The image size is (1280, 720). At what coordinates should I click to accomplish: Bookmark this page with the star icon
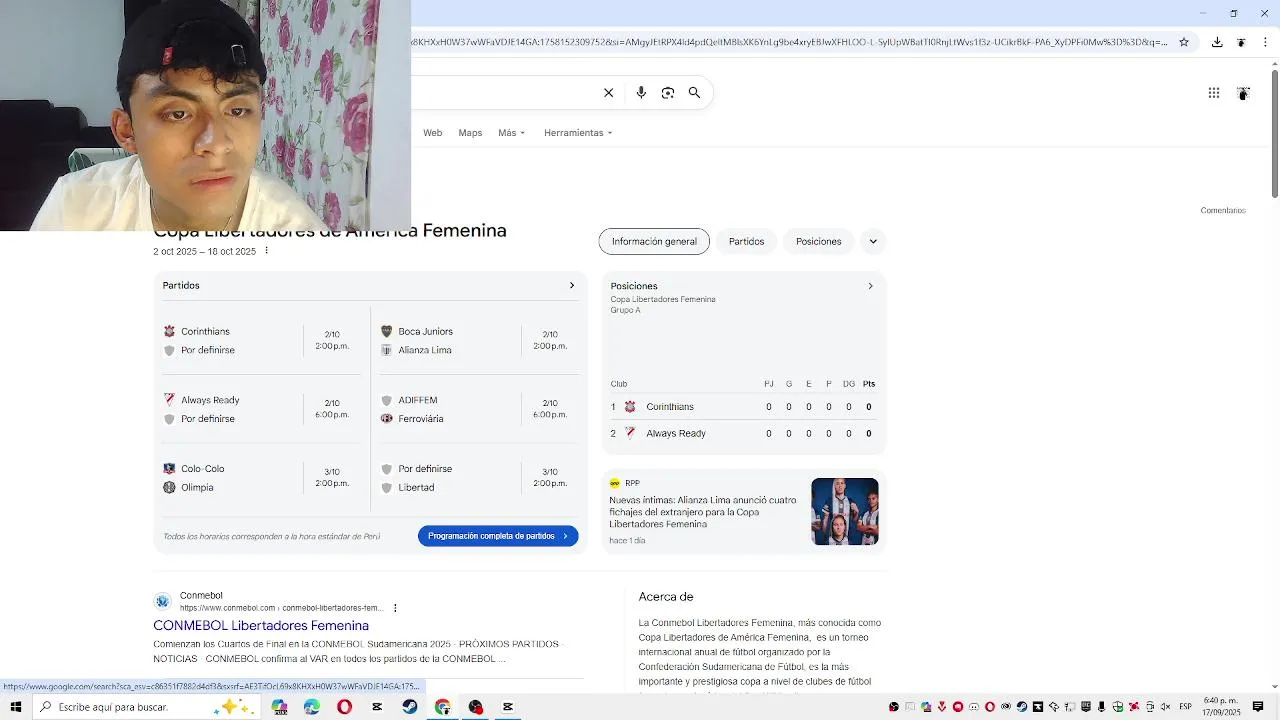tap(1184, 42)
